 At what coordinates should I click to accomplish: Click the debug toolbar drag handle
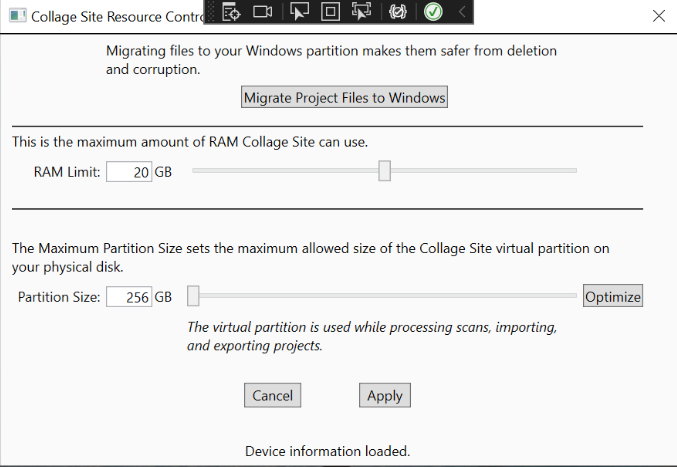click(210, 12)
